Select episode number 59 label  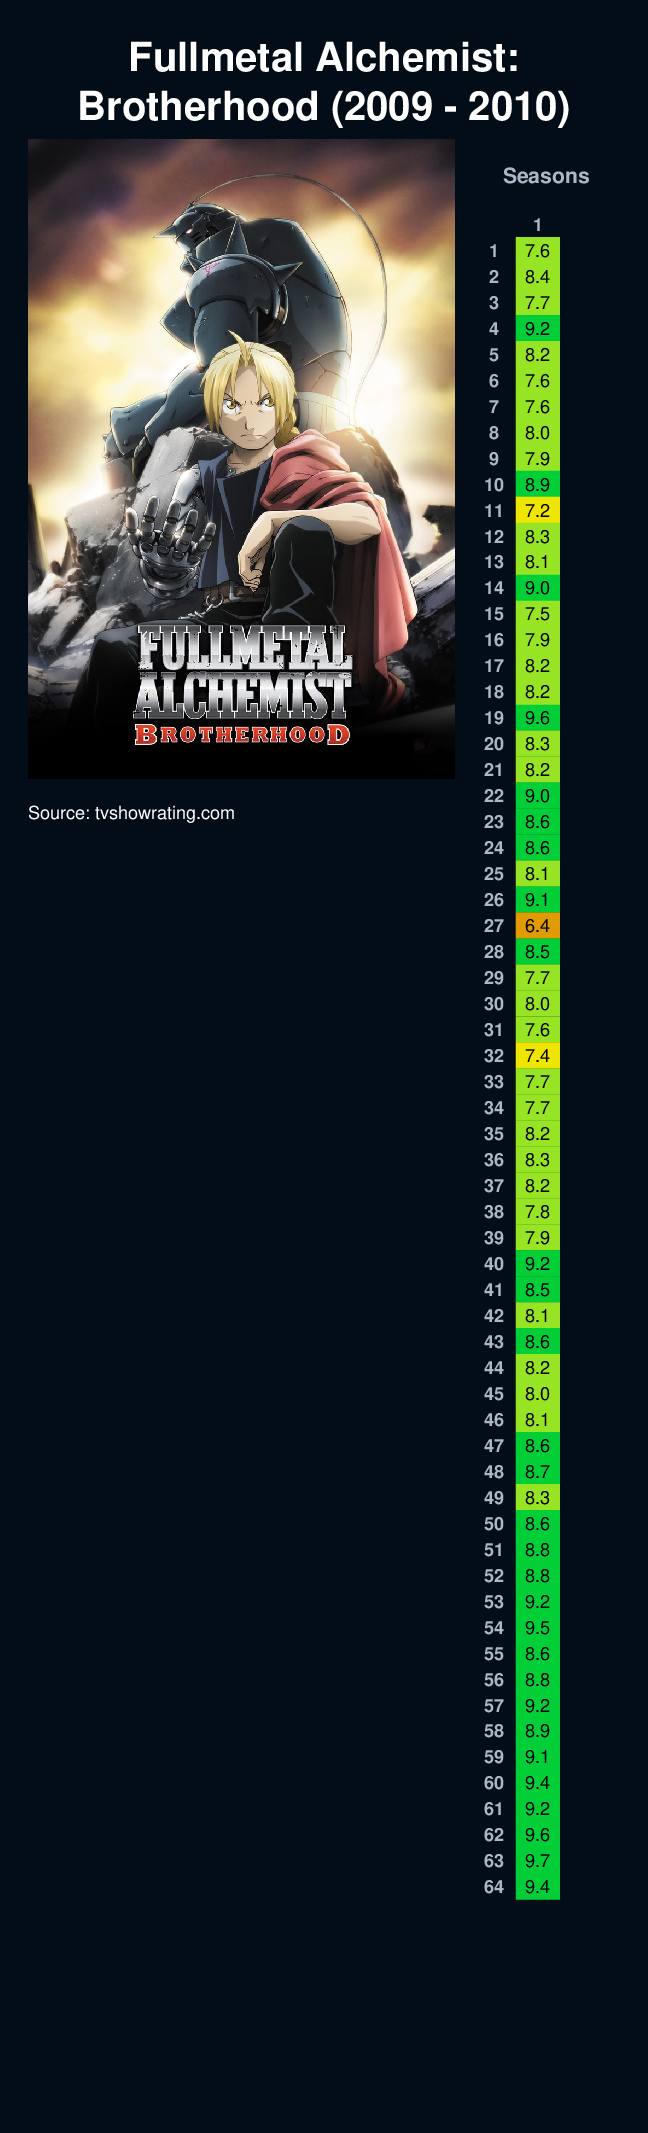[494, 1757]
